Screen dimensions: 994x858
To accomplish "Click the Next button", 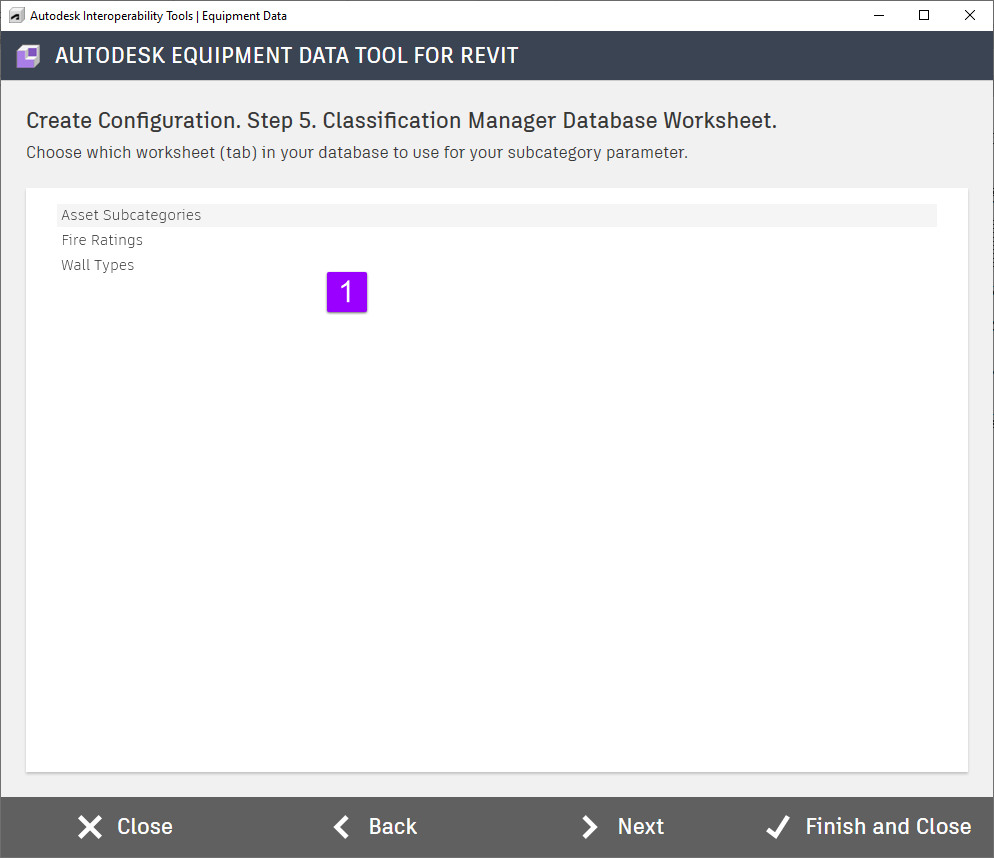I will point(622,826).
